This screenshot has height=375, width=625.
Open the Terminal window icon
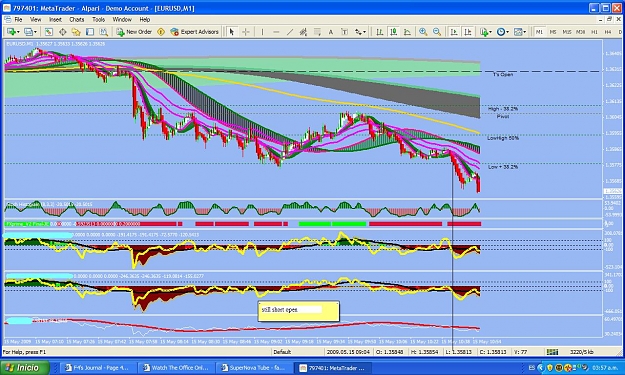(x=90, y=32)
